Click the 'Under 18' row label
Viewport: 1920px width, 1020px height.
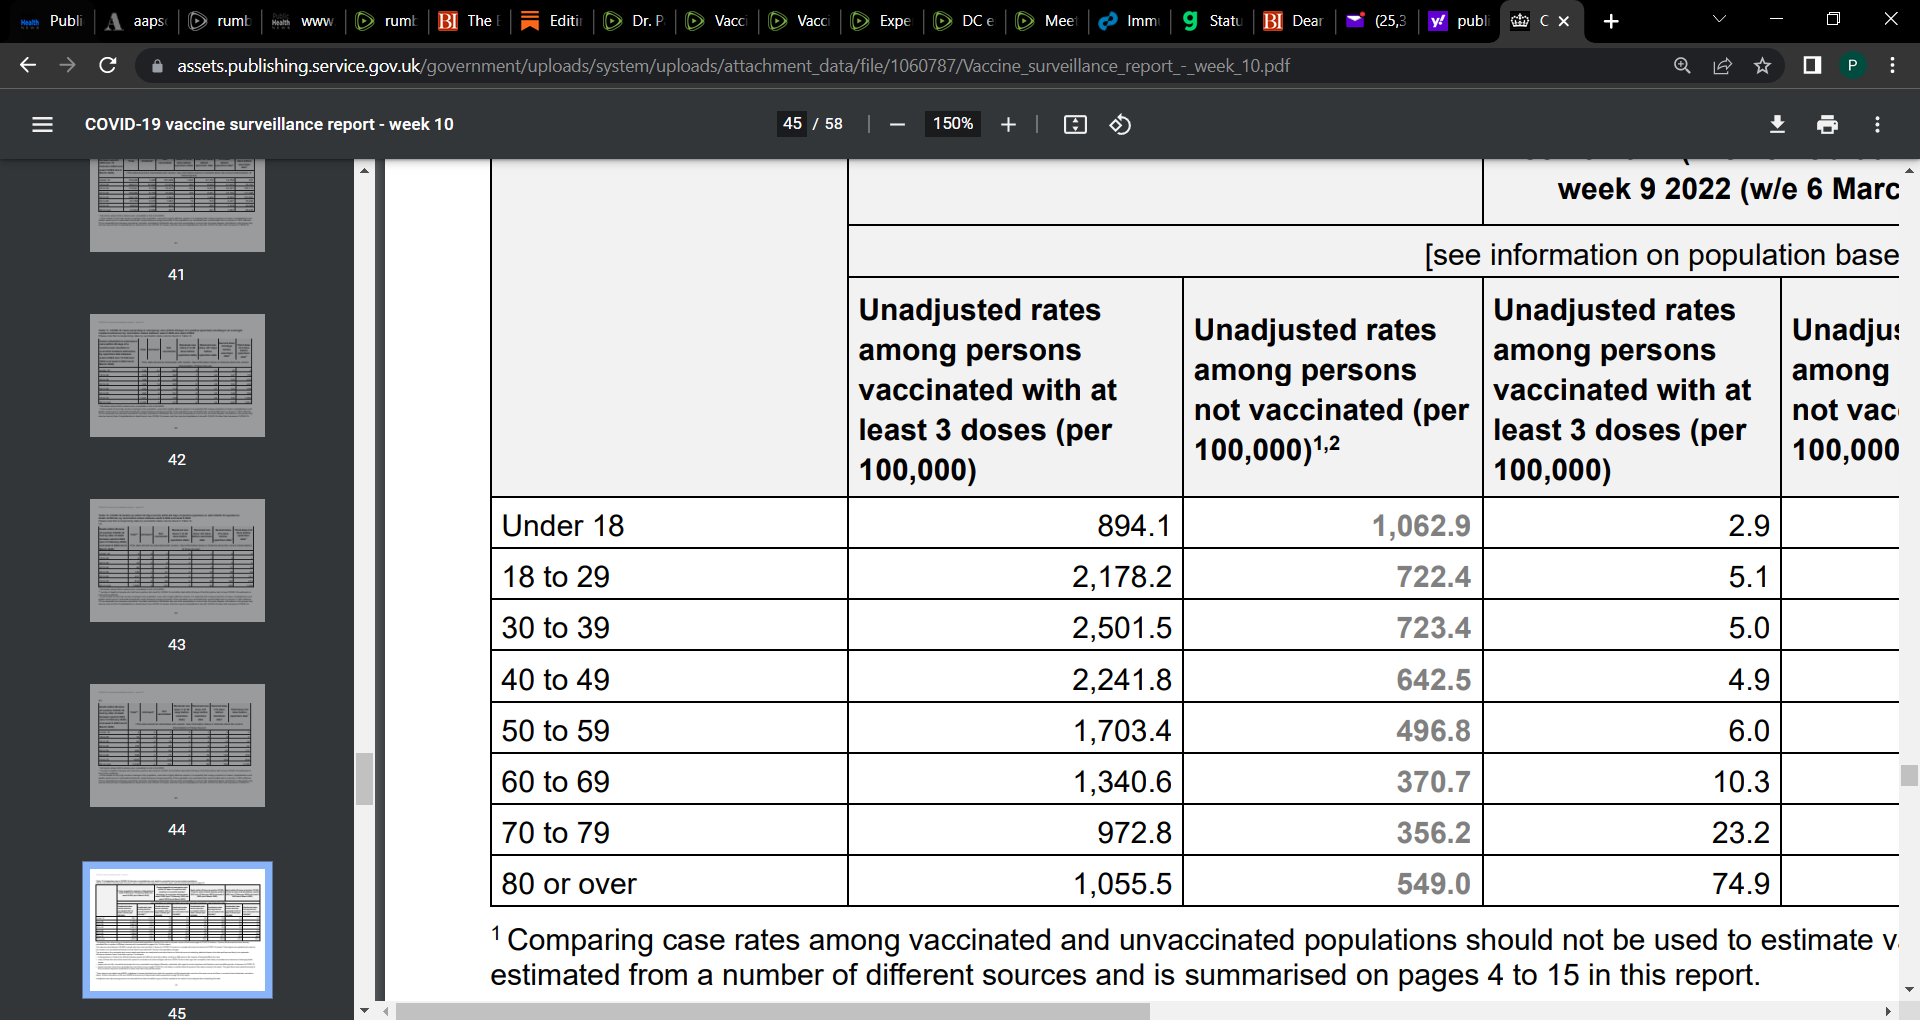[x=563, y=525]
